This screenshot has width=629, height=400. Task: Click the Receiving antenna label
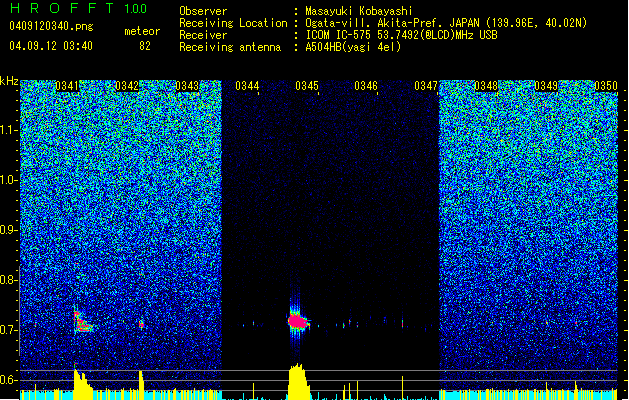click(230, 47)
